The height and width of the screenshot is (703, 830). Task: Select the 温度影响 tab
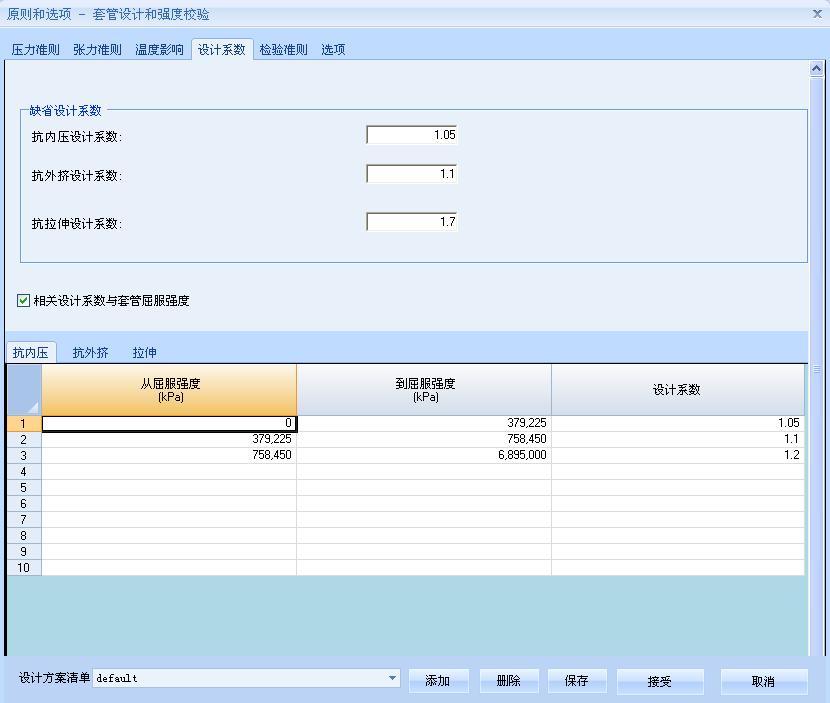pyautogui.click(x=159, y=50)
